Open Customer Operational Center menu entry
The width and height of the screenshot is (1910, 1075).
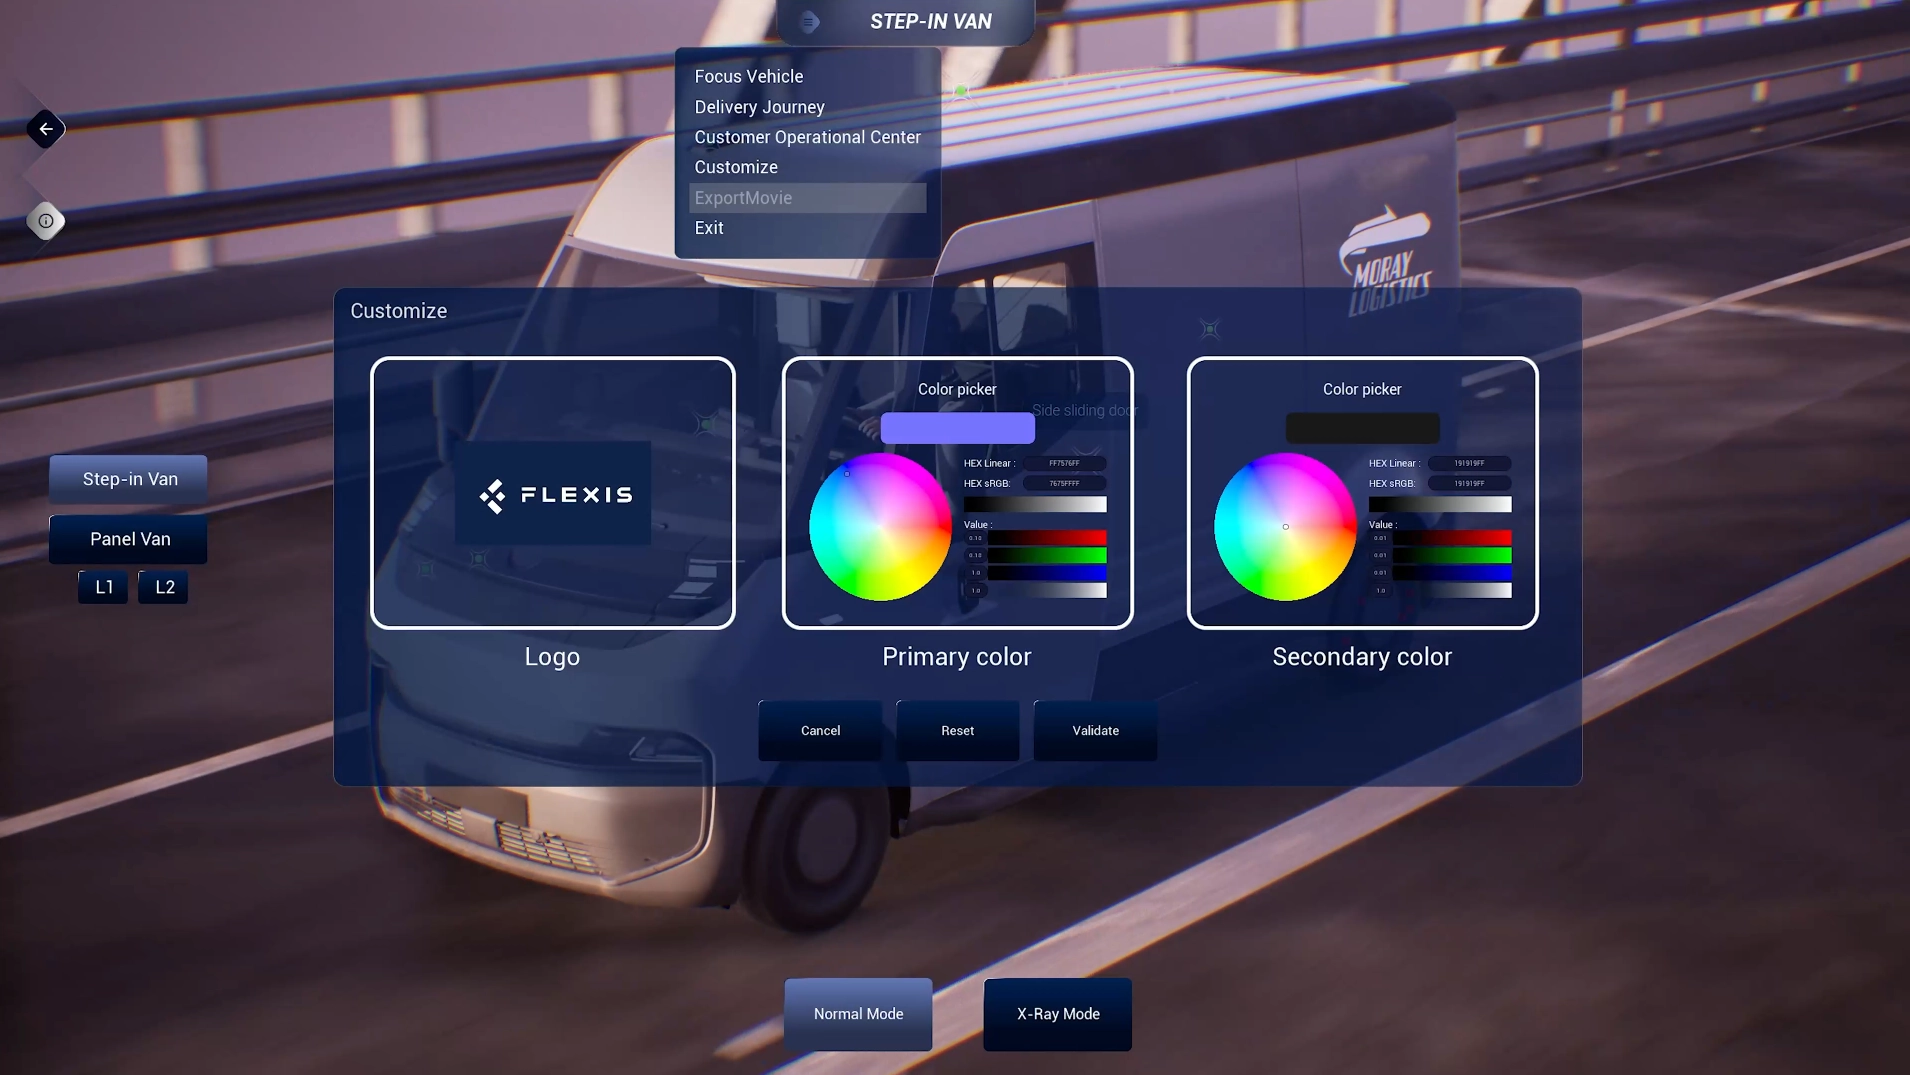pos(808,137)
